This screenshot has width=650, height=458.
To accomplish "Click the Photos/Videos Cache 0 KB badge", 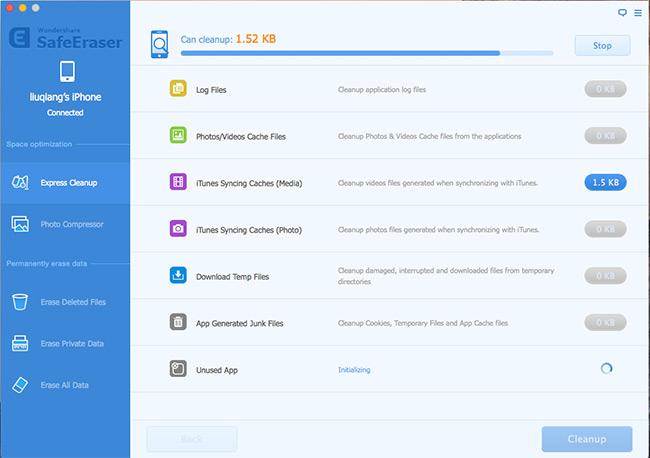I will (605, 136).
